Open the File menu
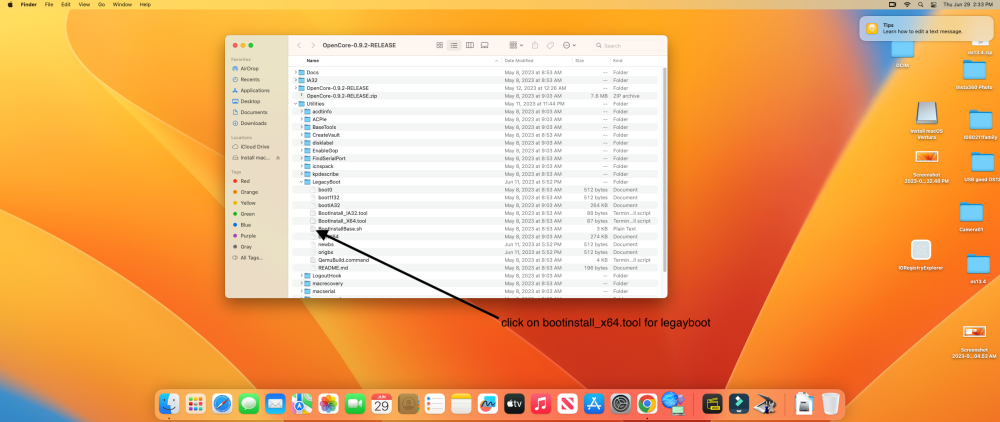 click(49, 4)
